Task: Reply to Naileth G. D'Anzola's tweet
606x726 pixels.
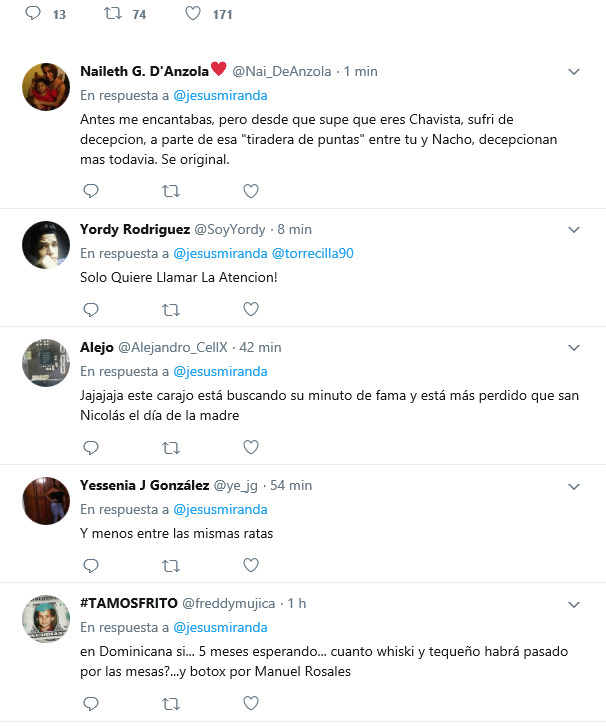Action: (x=90, y=190)
